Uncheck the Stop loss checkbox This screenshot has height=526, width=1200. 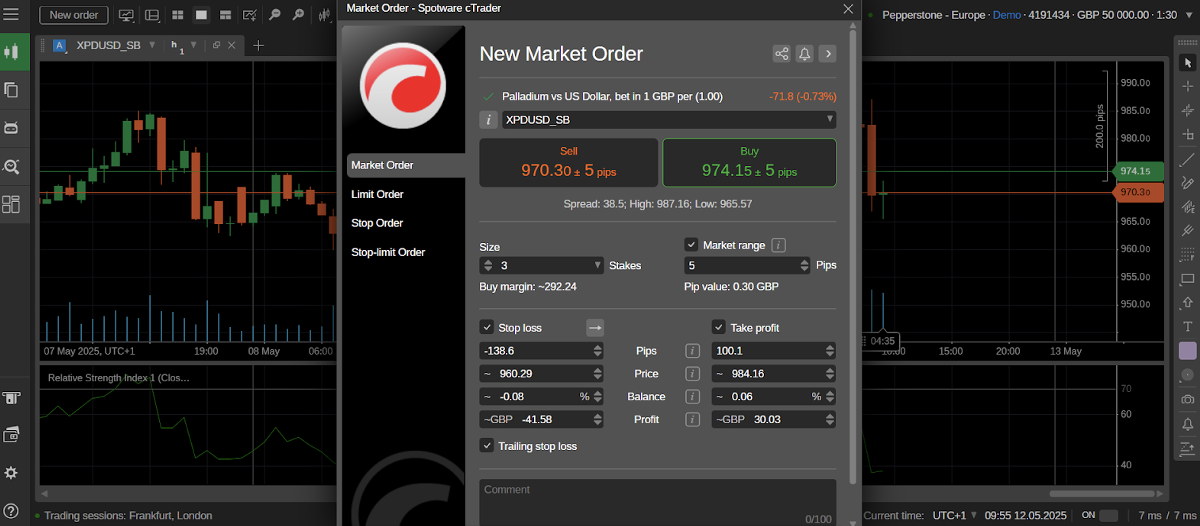coord(487,327)
